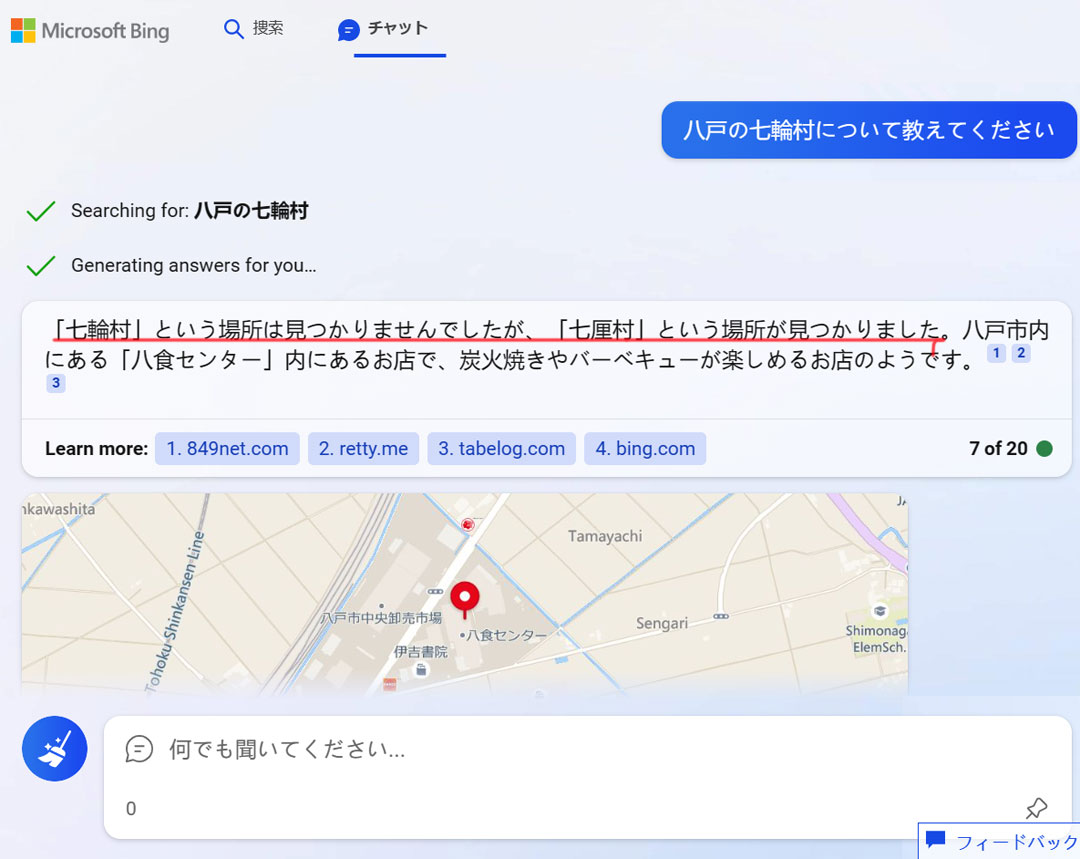Click the chat bubble icon in header
Image resolution: width=1080 pixels, height=859 pixels.
tap(349, 30)
